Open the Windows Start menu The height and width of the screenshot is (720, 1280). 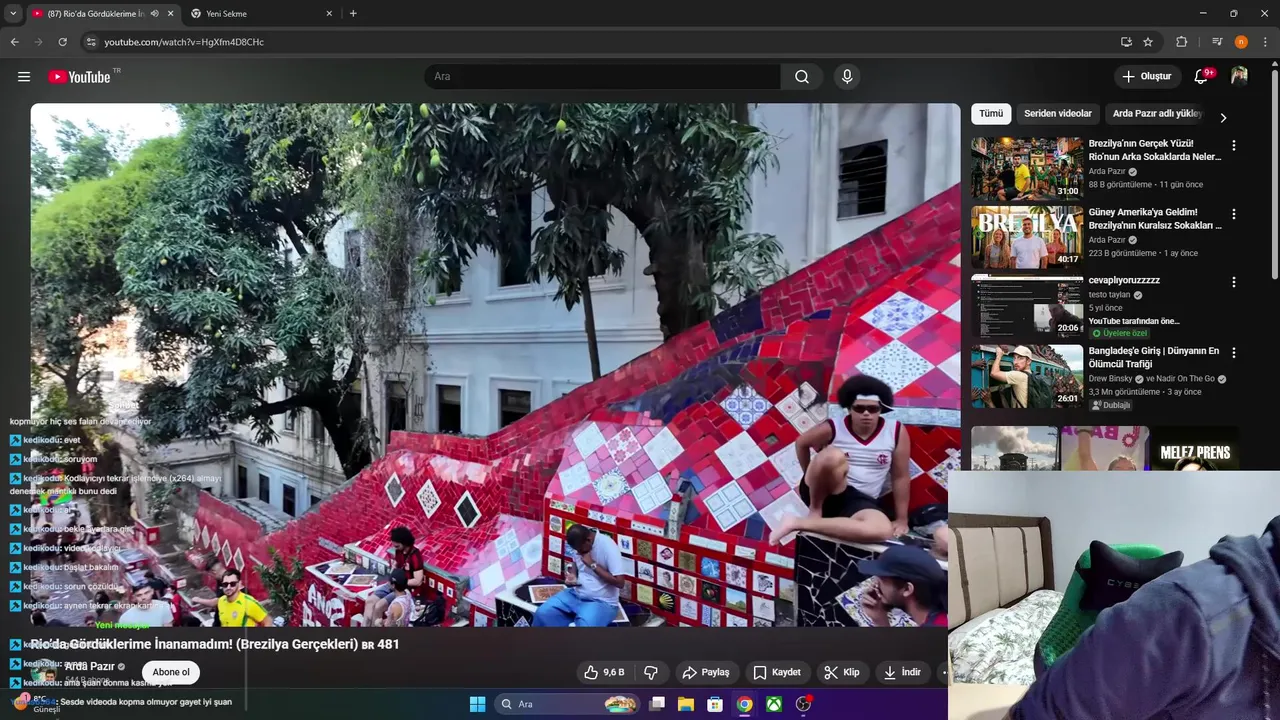tap(477, 704)
